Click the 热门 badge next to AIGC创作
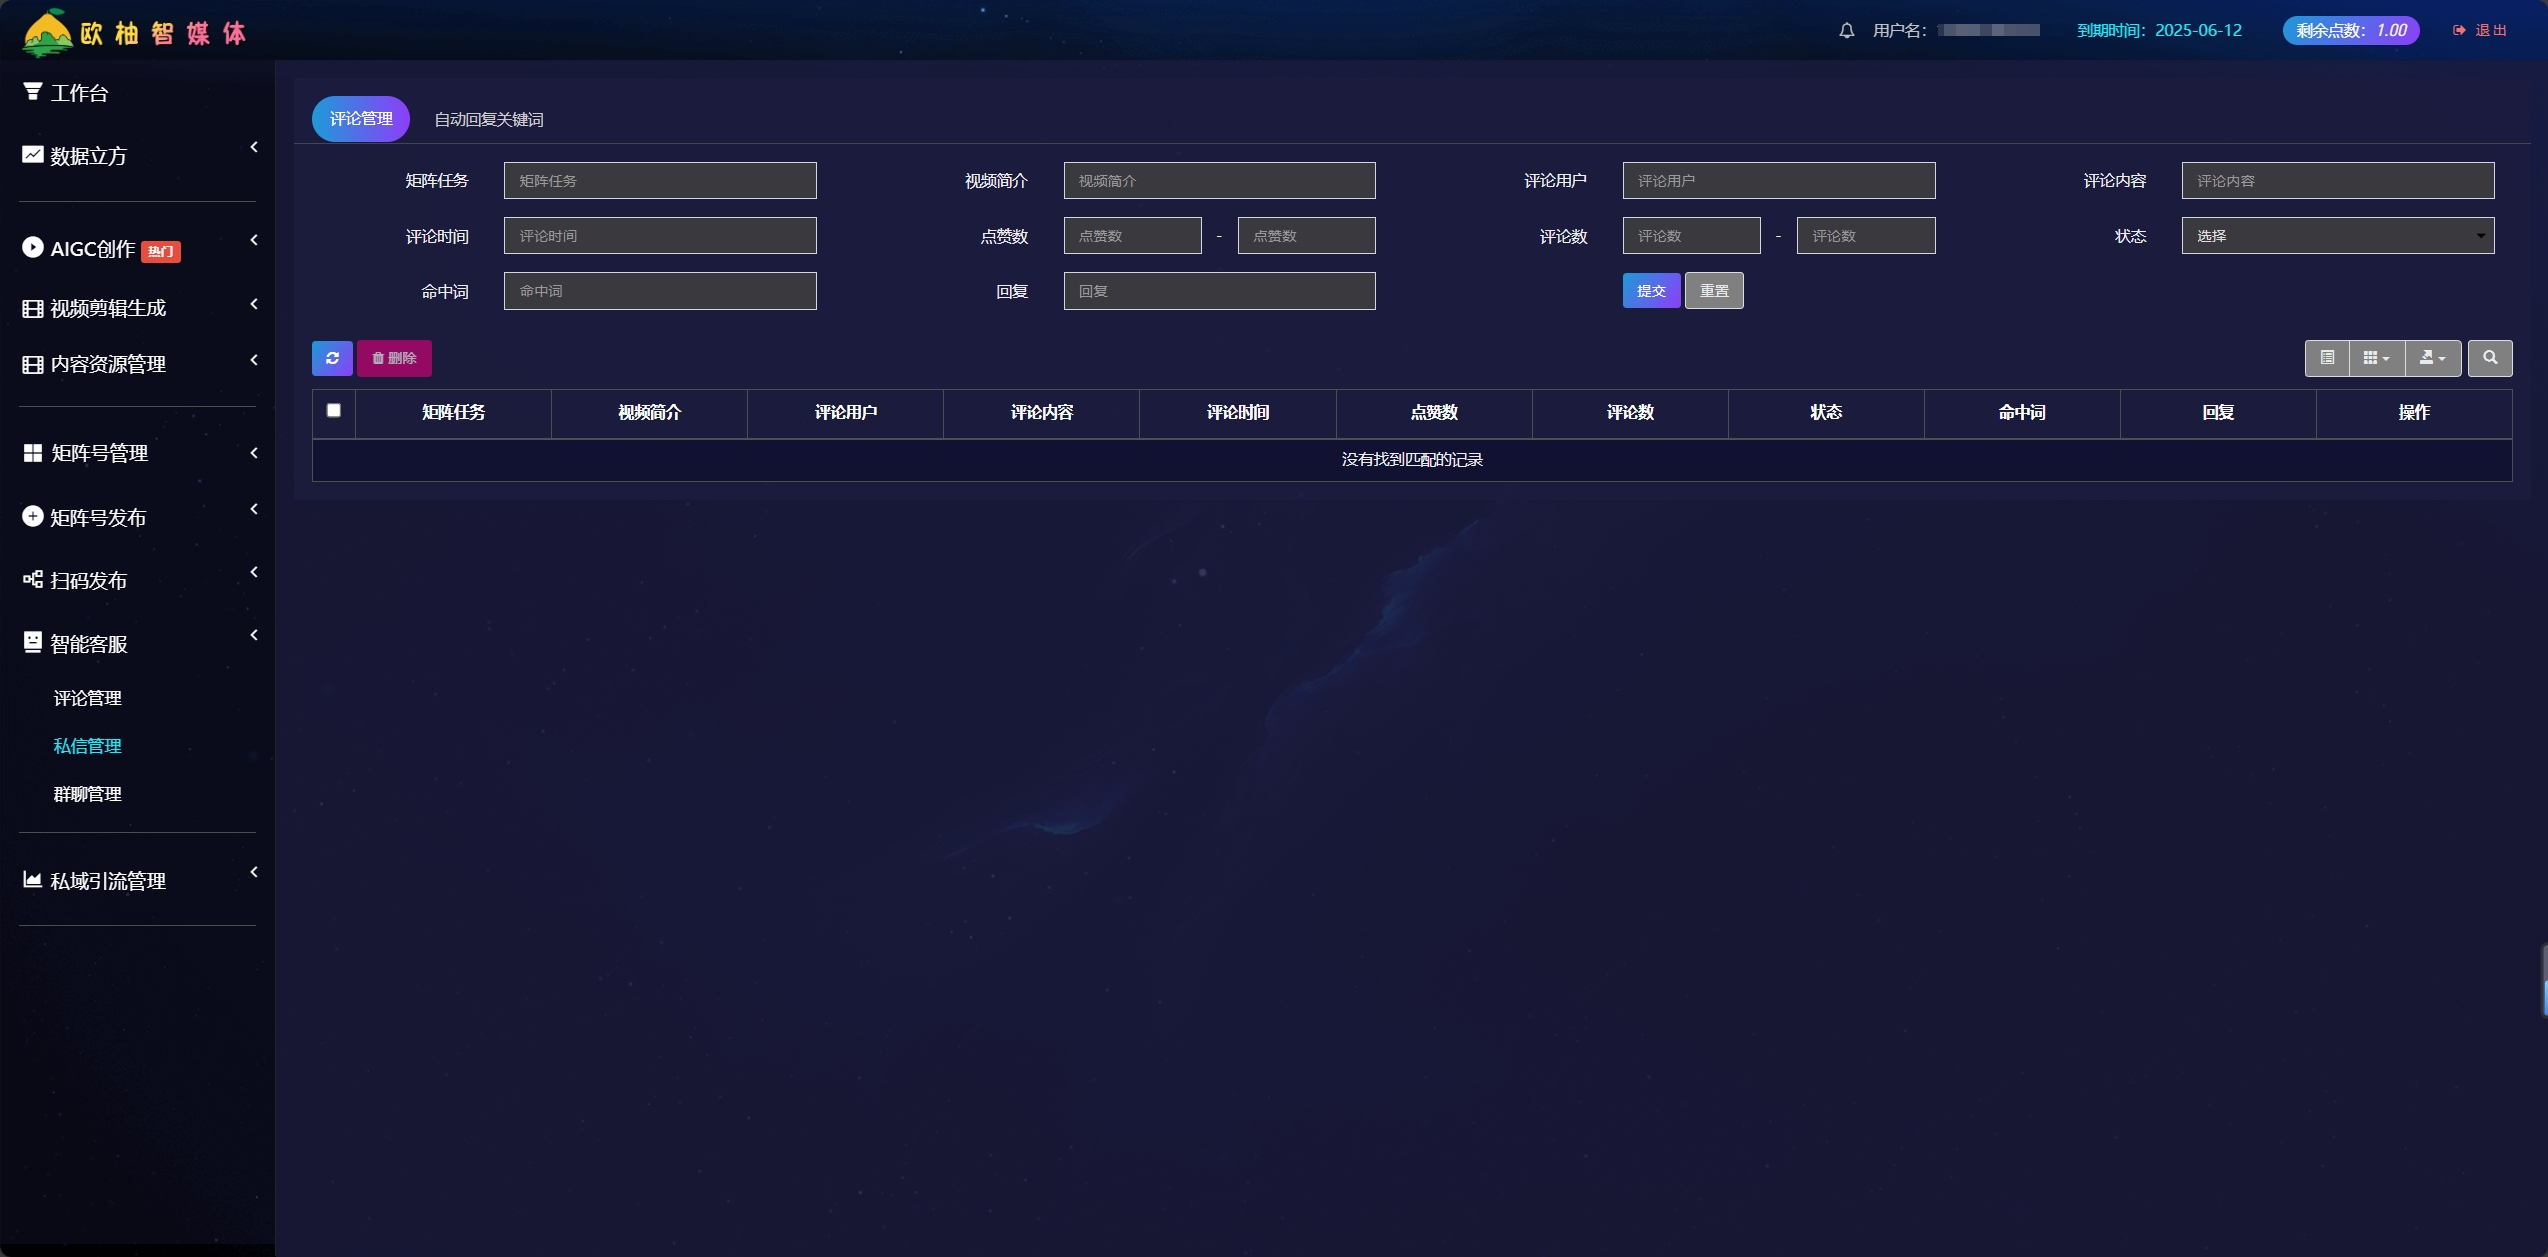The image size is (2548, 1257). pyautogui.click(x=161, y=252)
